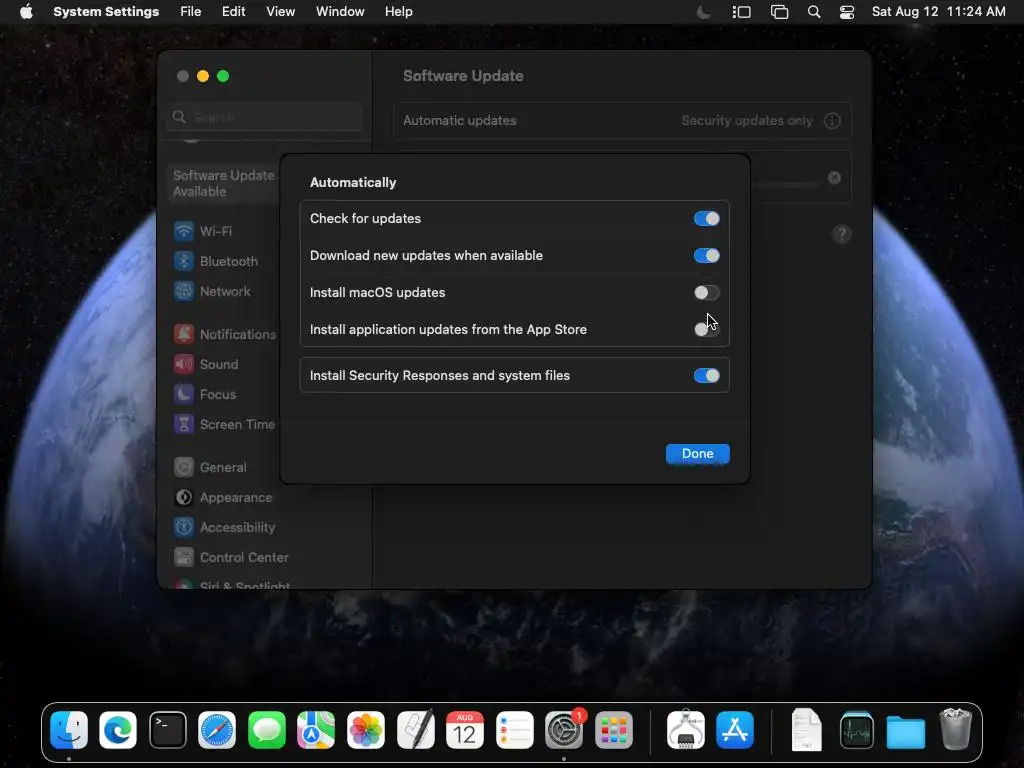The image size is (1024, 768).
Task: Select Sound icon in sidebar
Action: tap(184, 364)
